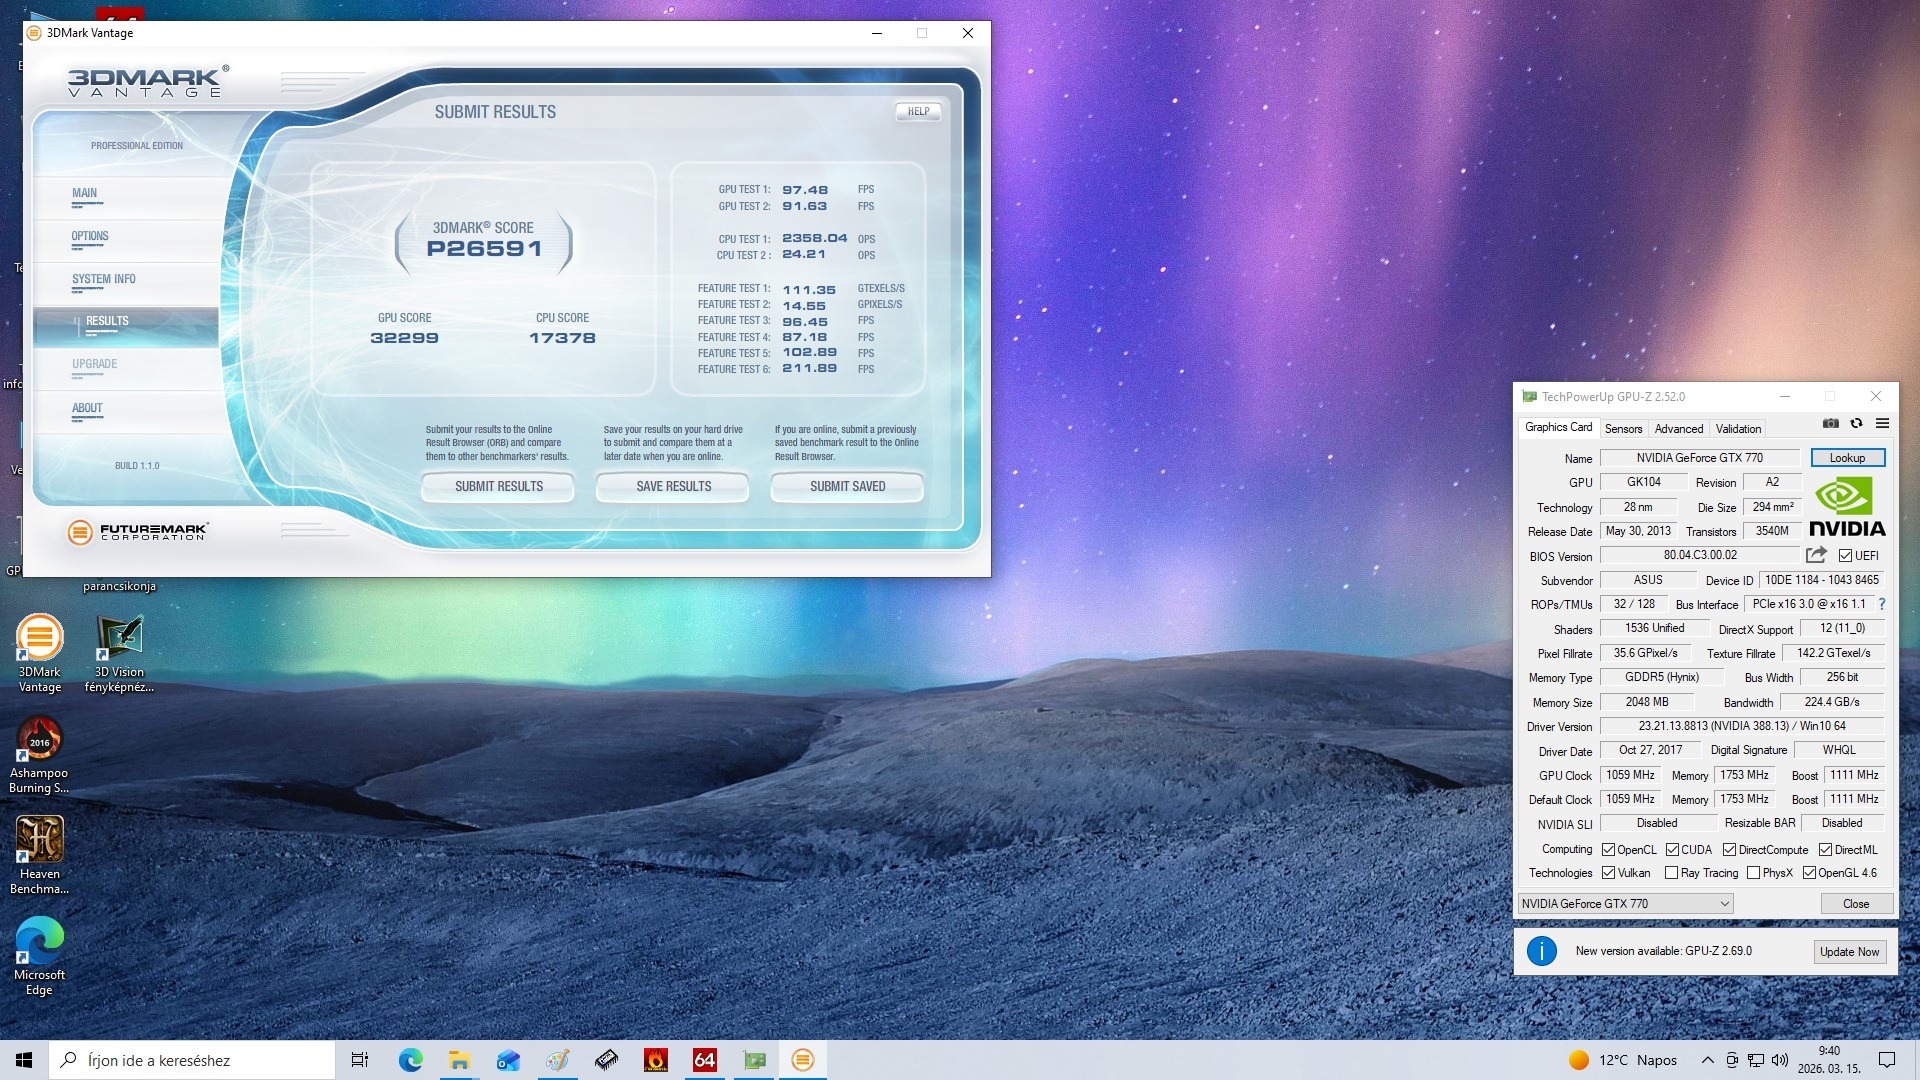Click the GPU-Z screenshot camera icon
The width and height of the screenshot is (1920, 1080).
coord(1830,423)
